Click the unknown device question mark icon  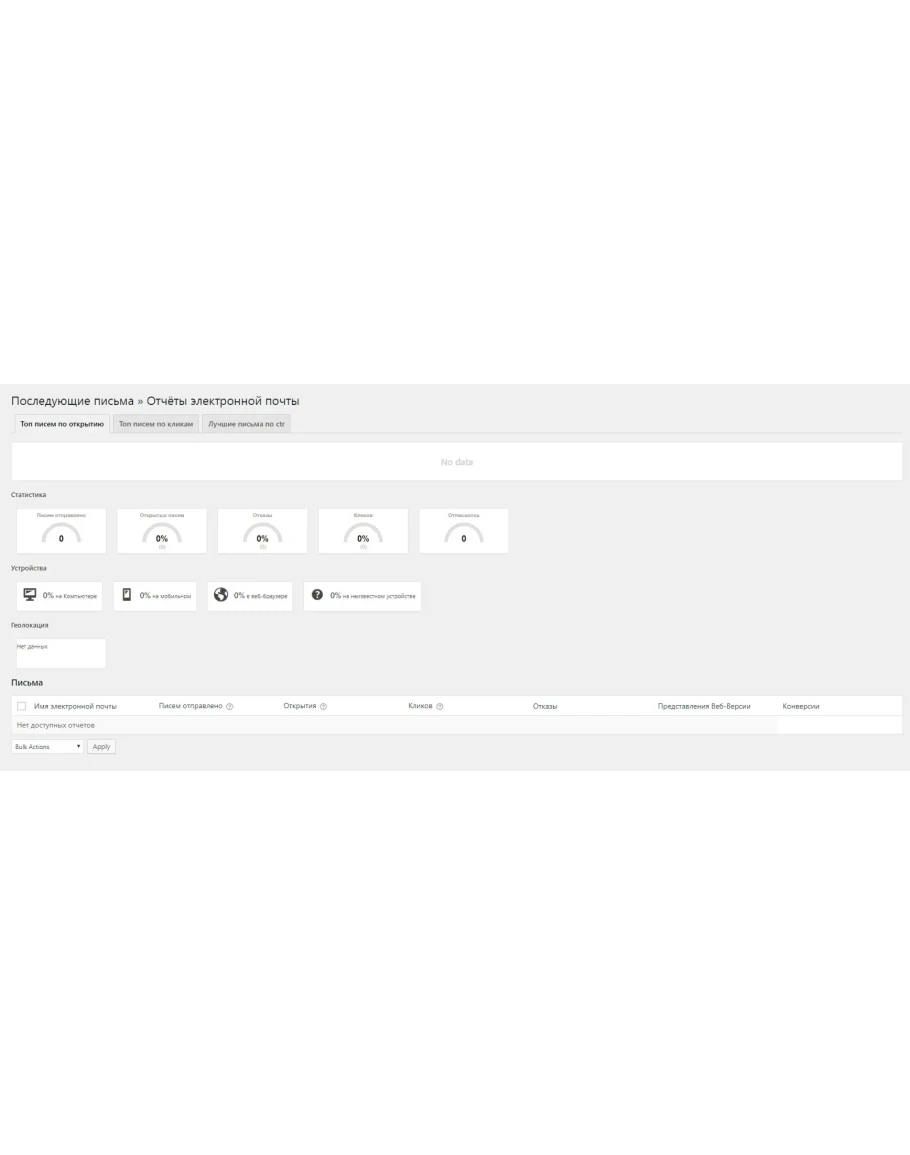click(318, 595)
